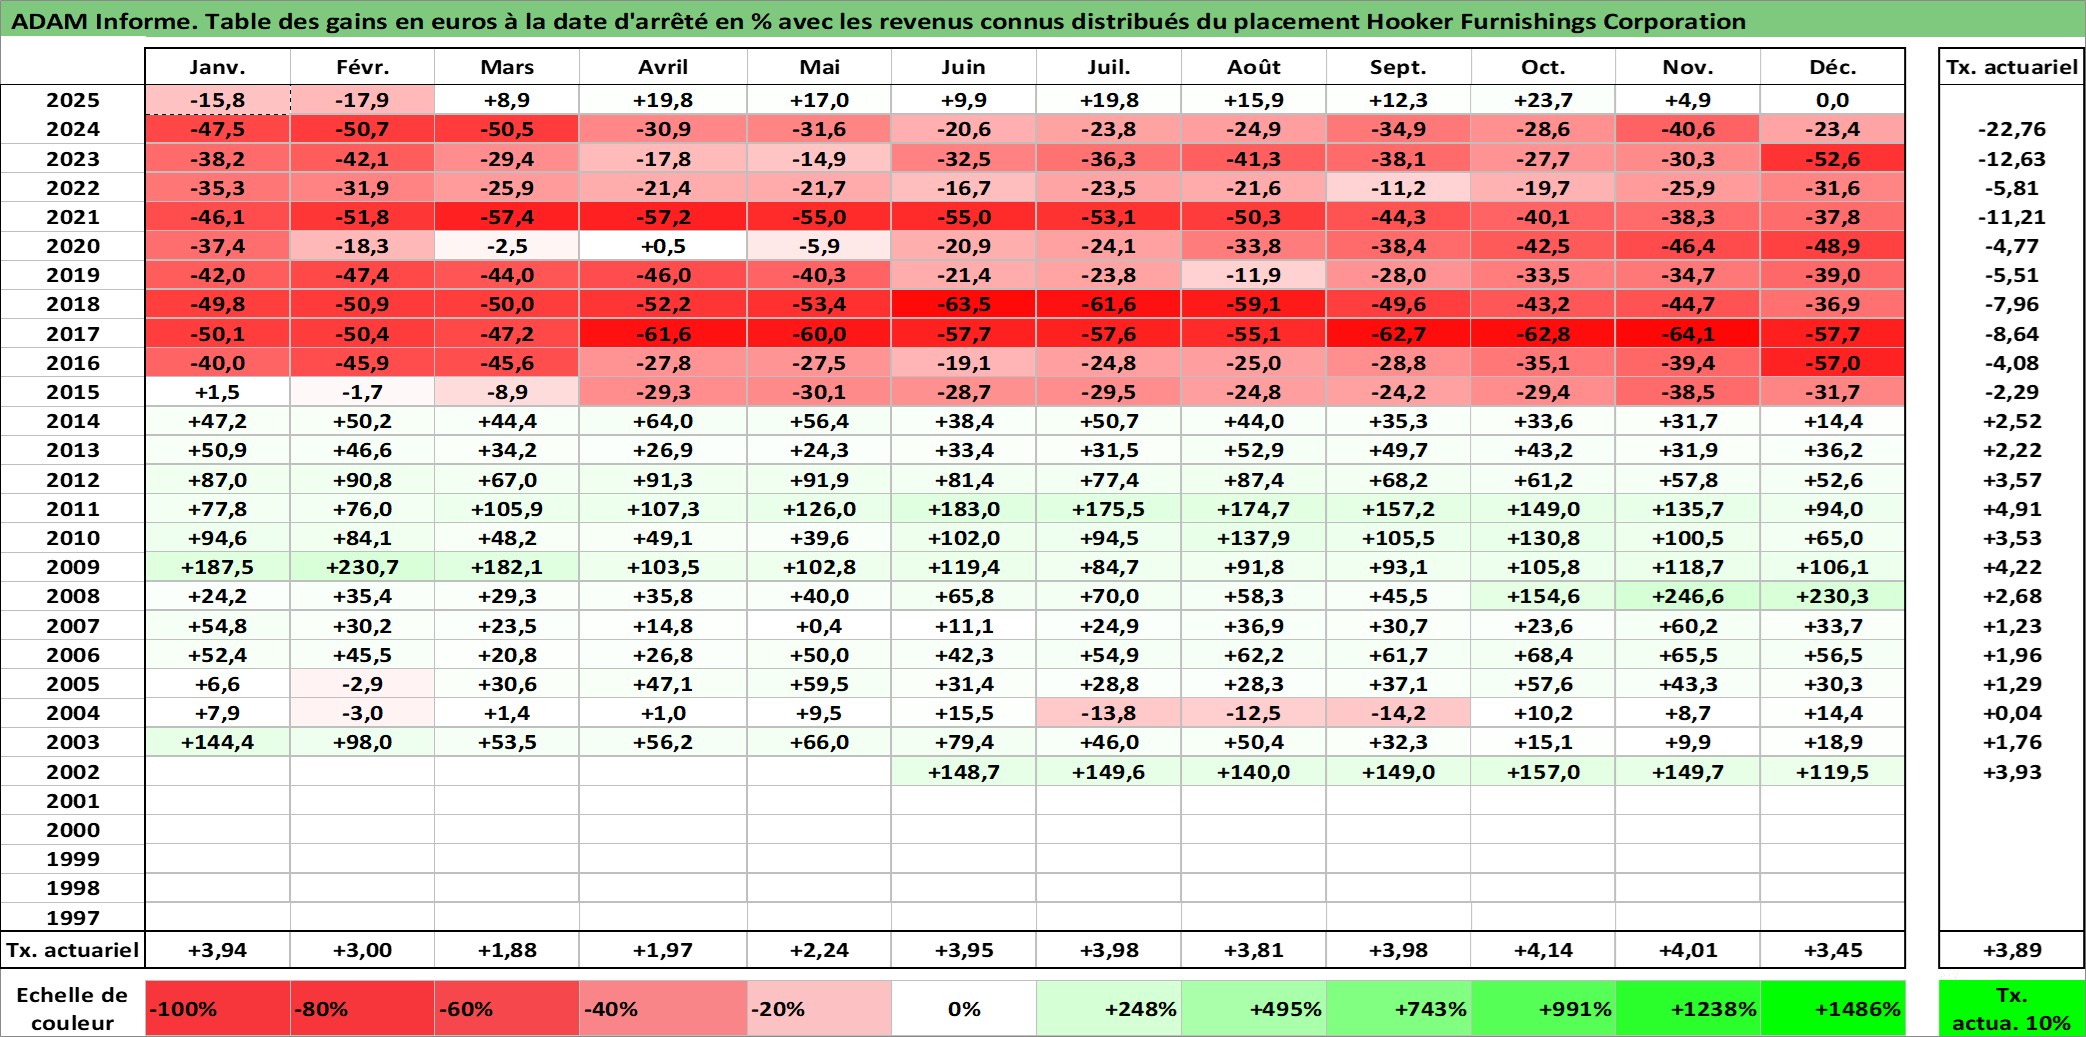Click the 2009 Févr. cell +230,7
Image resolution: width=2086 pixels, height=1037 pixels.
pos(362,567)
